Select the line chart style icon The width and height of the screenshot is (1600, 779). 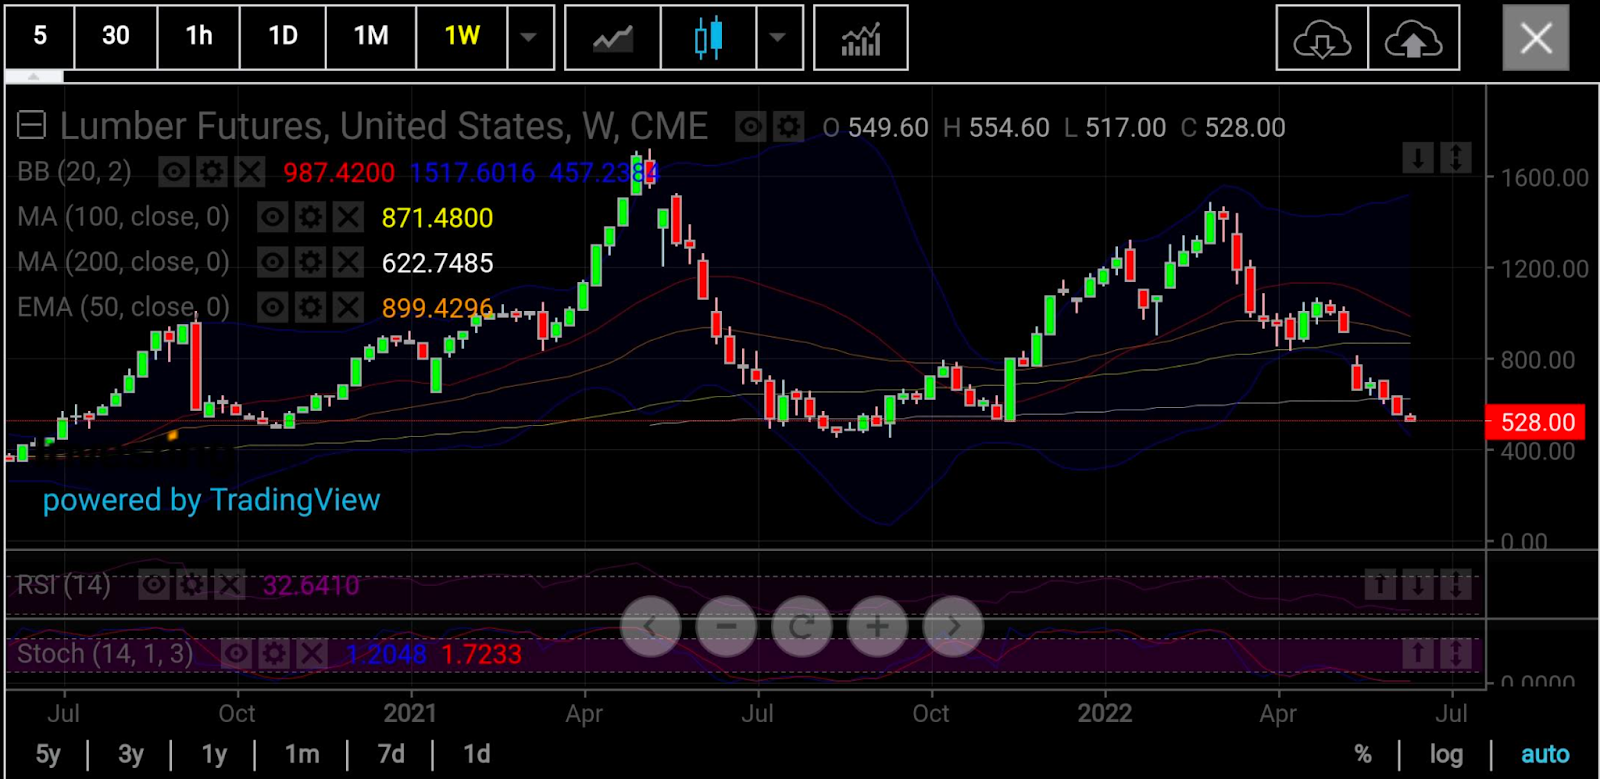(613, 38)
